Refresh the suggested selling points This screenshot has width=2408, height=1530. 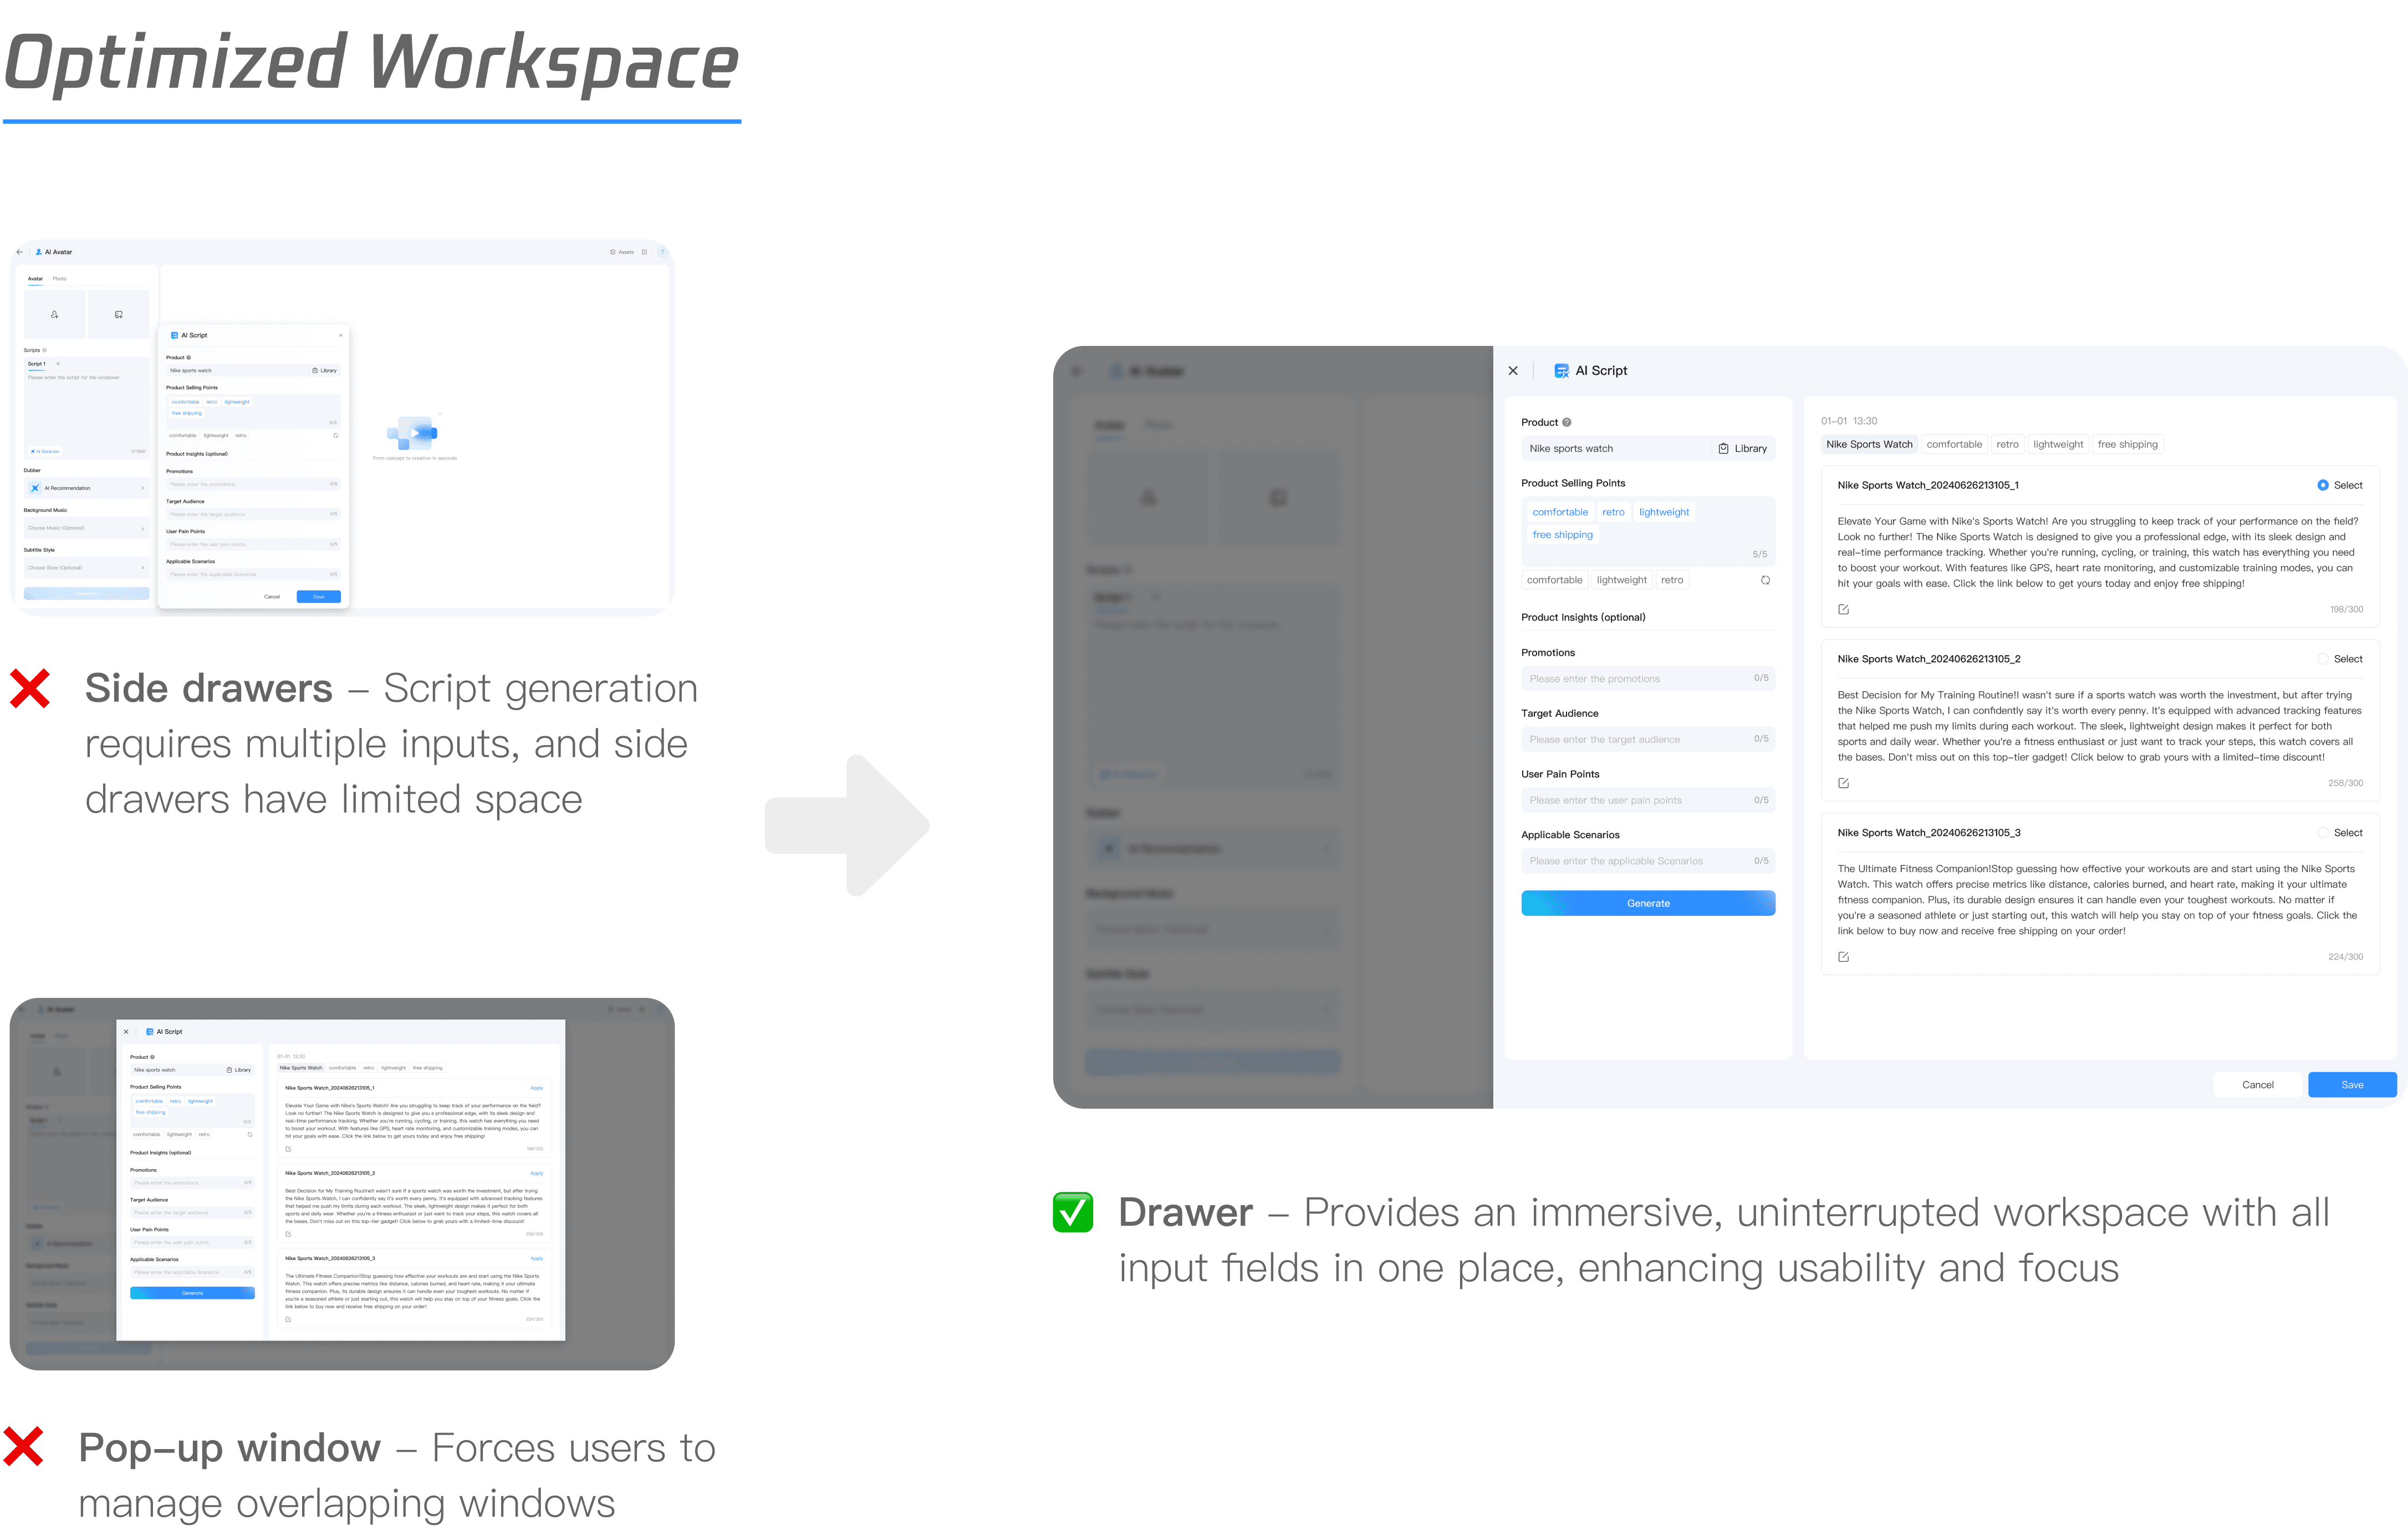click(1765, 580)
